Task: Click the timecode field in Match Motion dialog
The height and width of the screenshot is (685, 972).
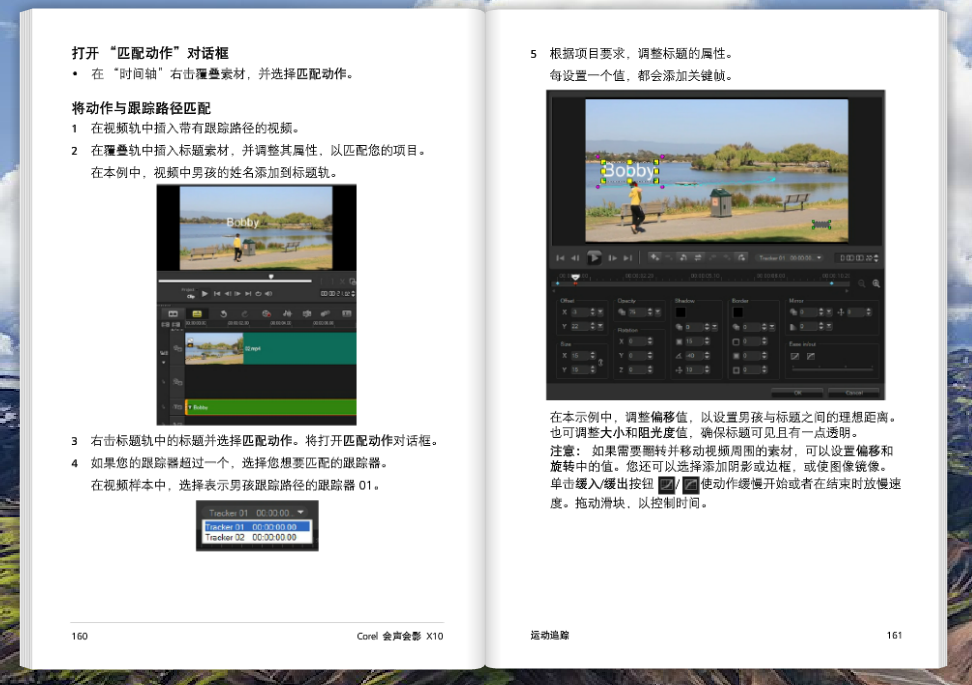Action: (855, 258)
